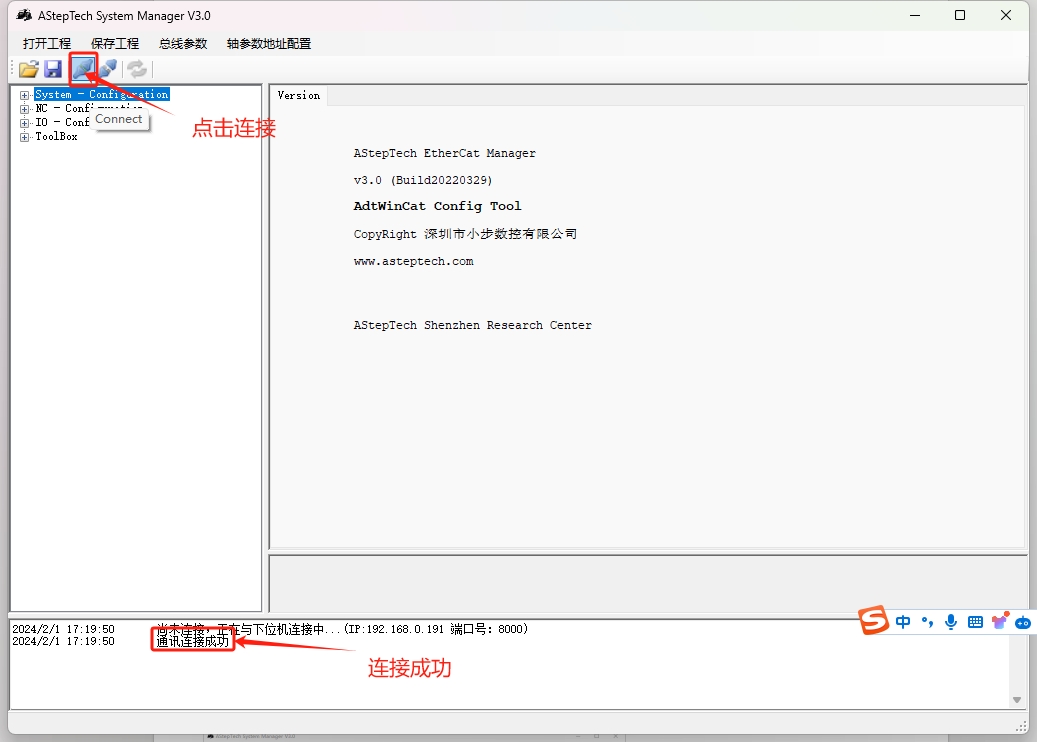
Task: Click the Sogou S logo icon
Action: coord(873,620)
